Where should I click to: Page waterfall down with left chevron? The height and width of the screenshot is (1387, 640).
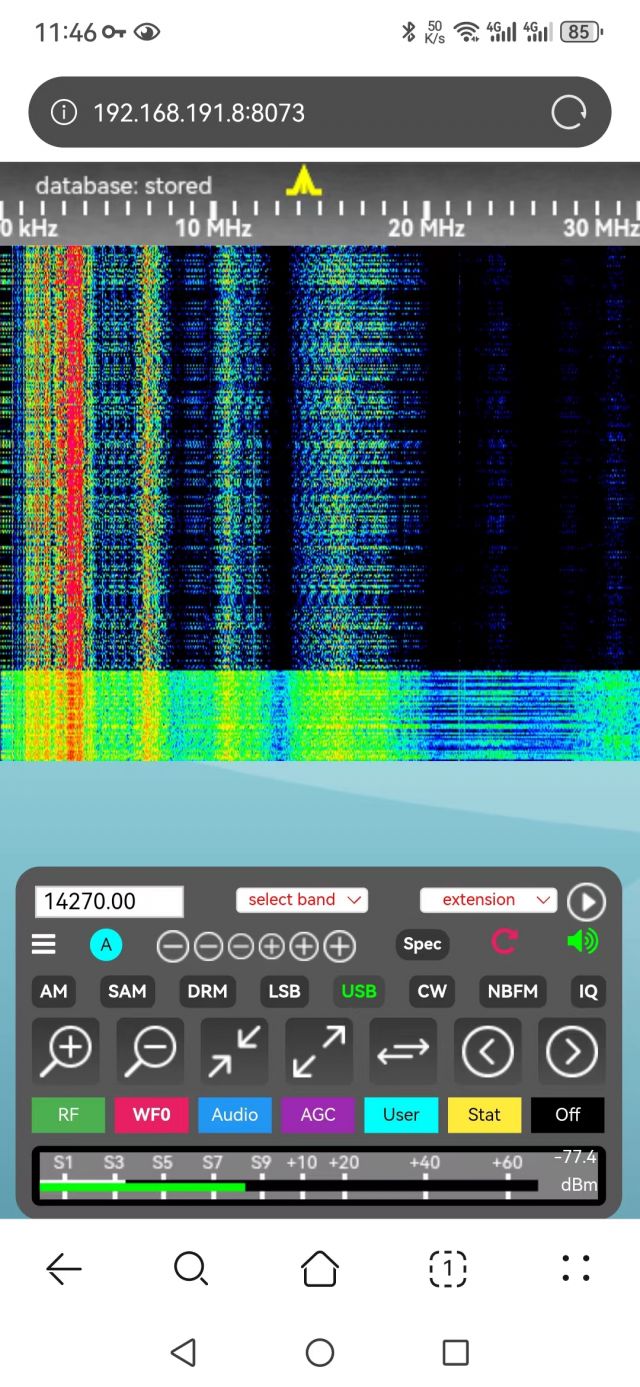coord(488,1051)
